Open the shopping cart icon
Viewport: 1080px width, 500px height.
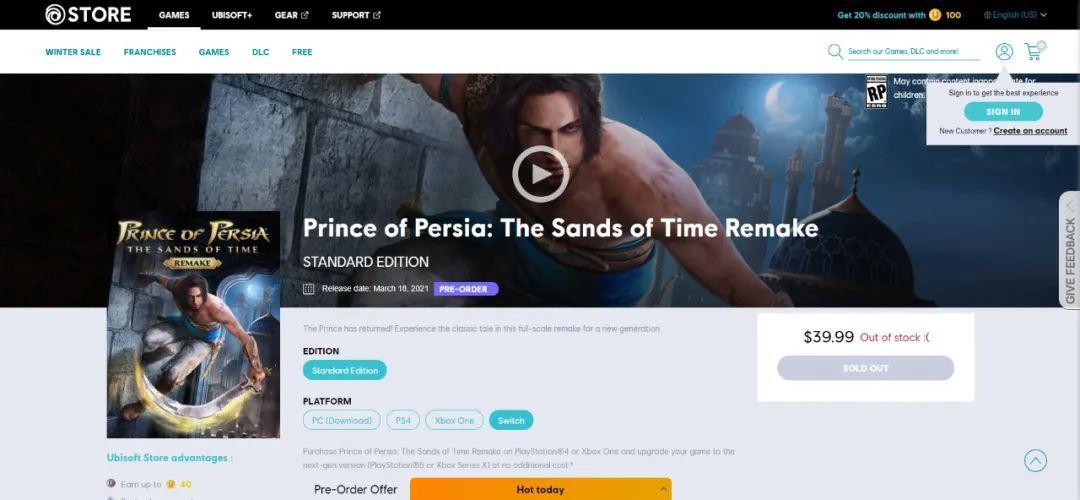pos(1034,50)
